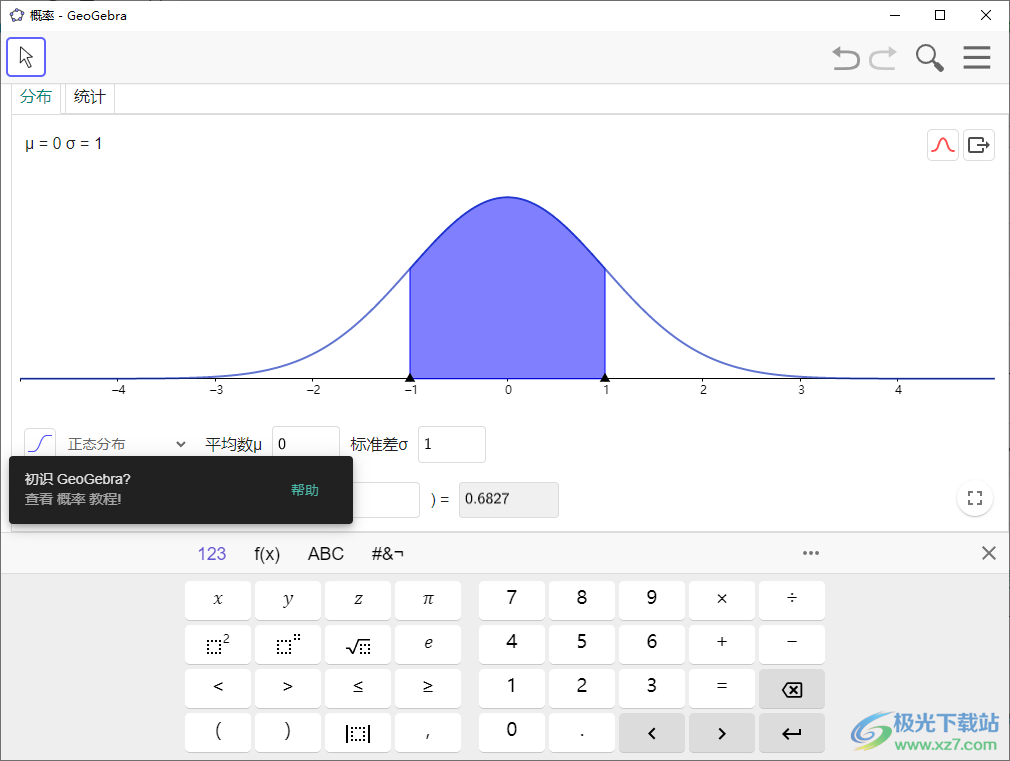Image resolution: width=1010 pixels, height=761 pixels.
Task: Move cursor left with arrow key
Action: (x=652, y=733)
